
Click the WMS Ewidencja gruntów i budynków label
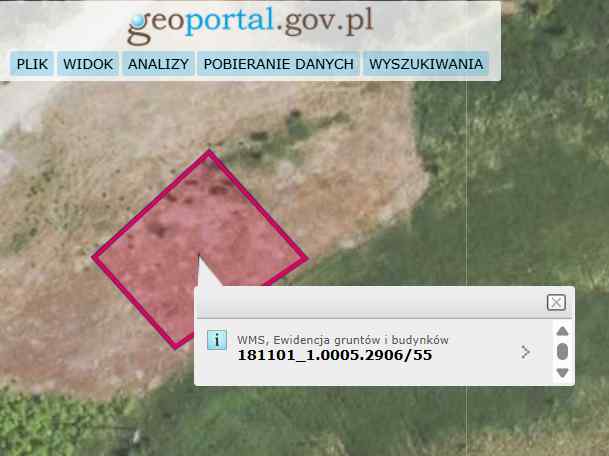(342, 340)
